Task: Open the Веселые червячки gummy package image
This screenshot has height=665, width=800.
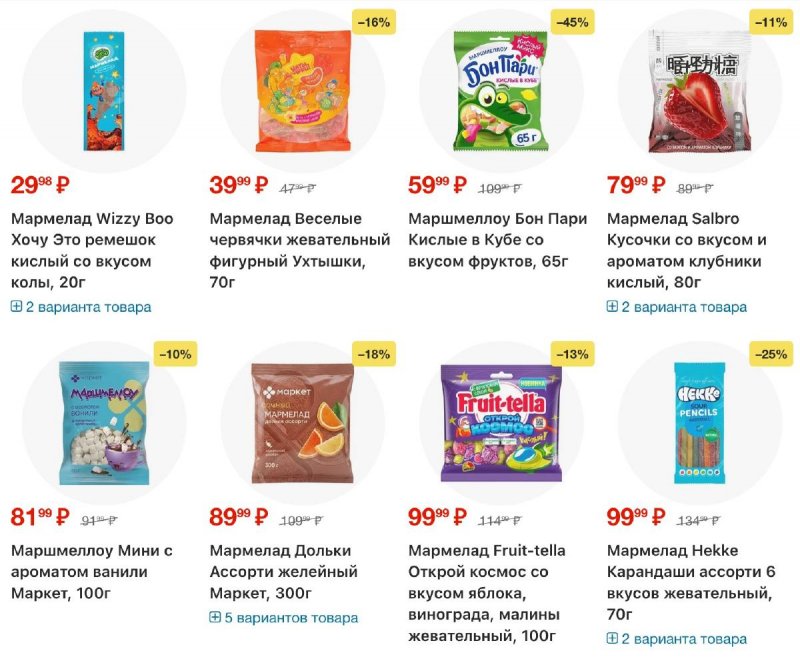Action: (x=303, y=91)
